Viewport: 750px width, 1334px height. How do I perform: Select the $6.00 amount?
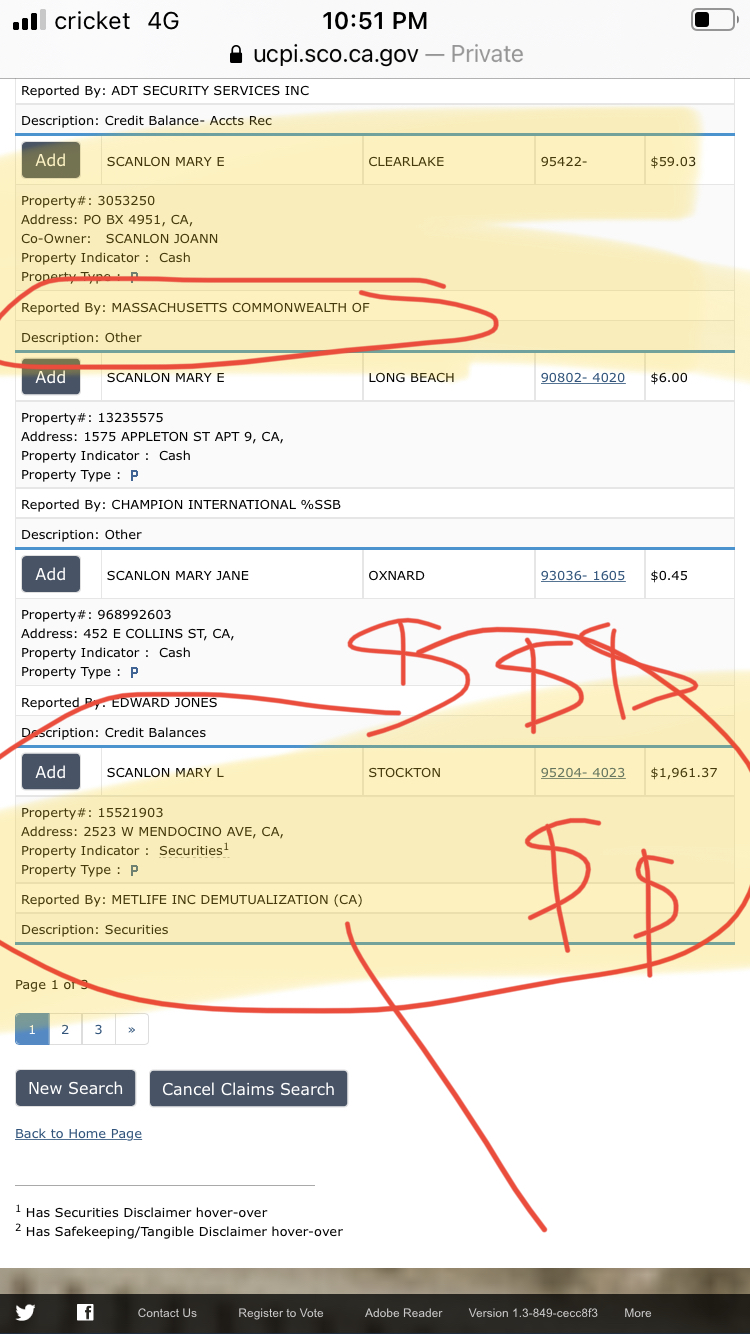(x=669, y=378)
